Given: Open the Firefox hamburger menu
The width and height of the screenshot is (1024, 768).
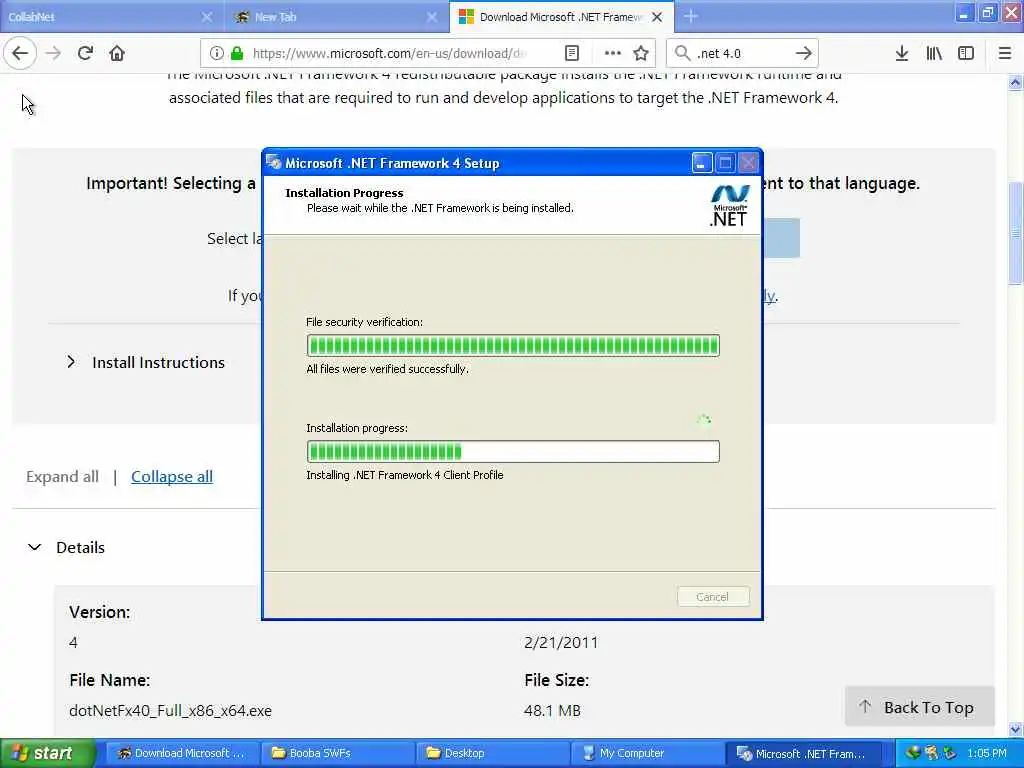Looking at the screenshot, I should coord(1005,53).
